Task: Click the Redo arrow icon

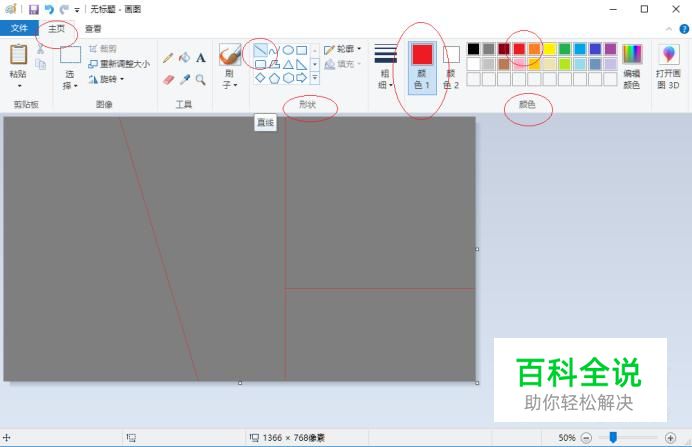Action: pyautogui.click(x=64, y=9)
